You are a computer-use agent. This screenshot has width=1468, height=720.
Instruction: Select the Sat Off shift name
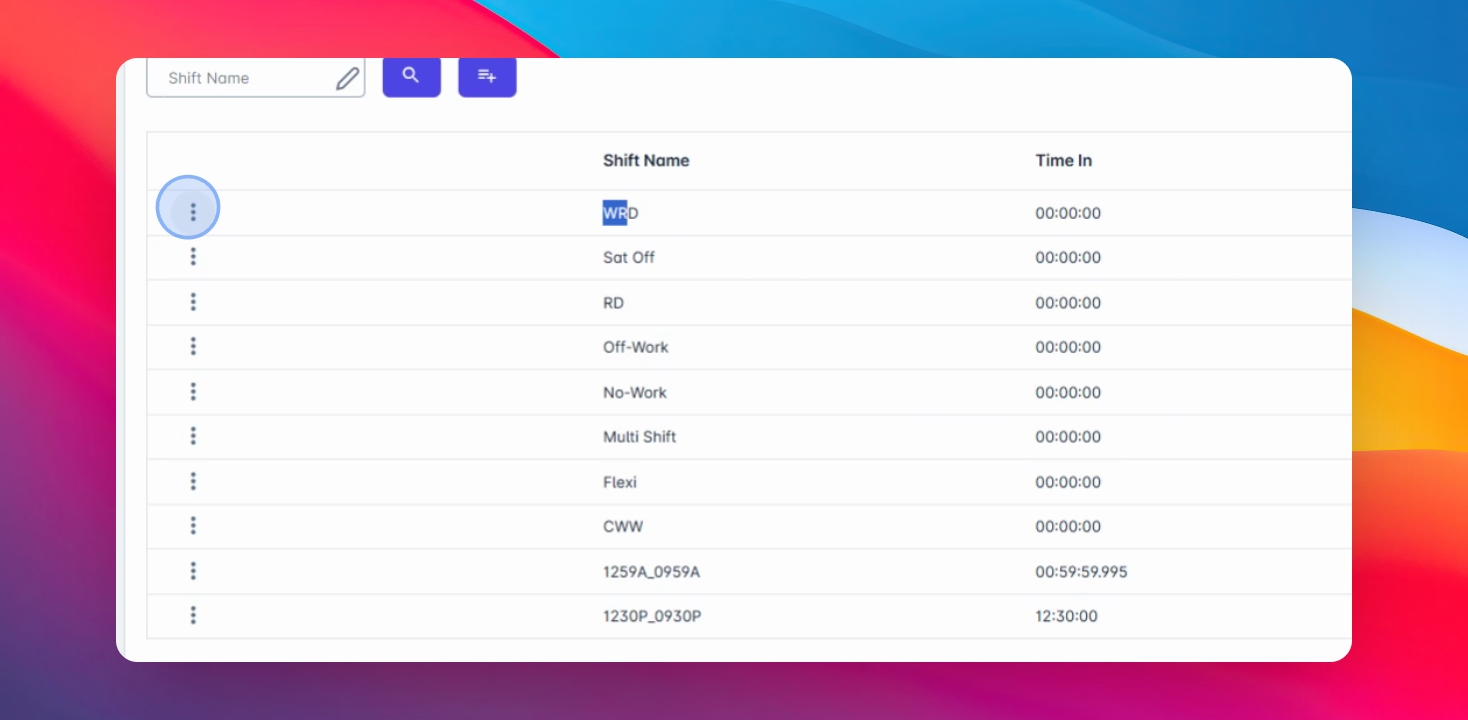(x=629, y=257)
